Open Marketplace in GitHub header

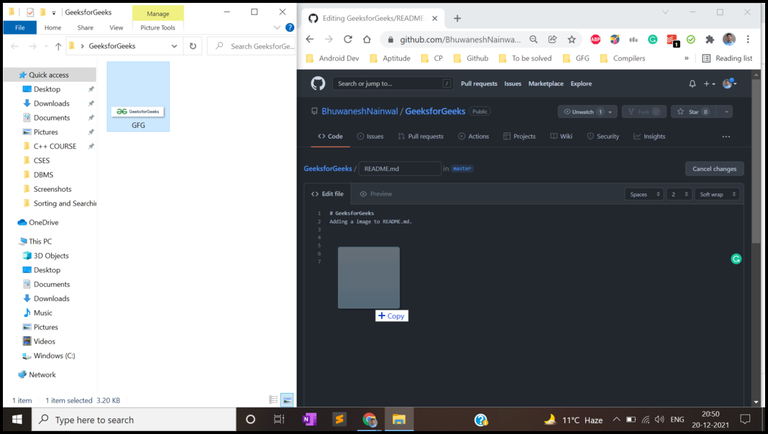coord(546,84)
